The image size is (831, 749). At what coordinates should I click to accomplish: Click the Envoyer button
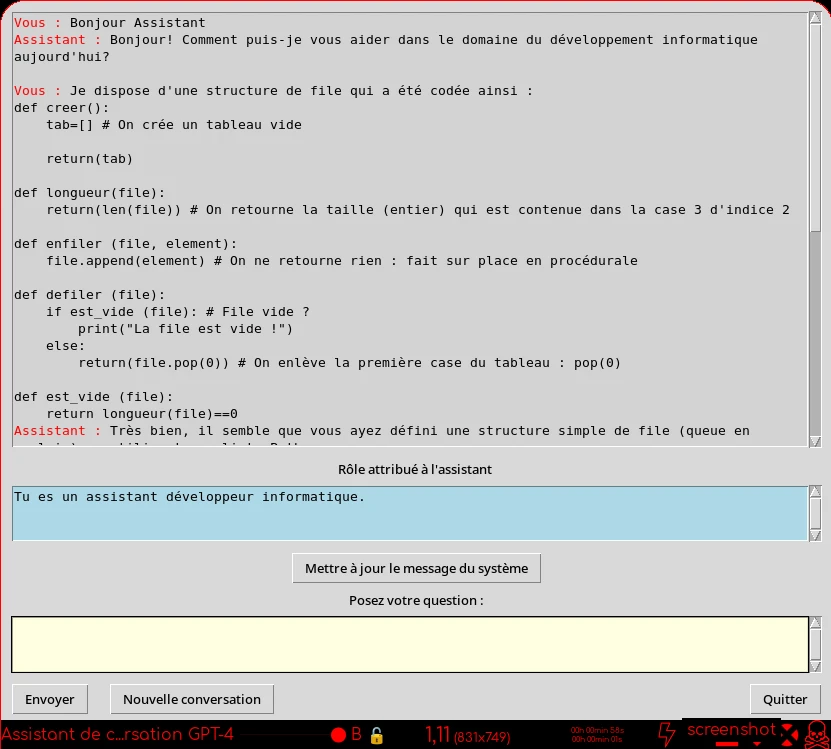coord(50,699)
